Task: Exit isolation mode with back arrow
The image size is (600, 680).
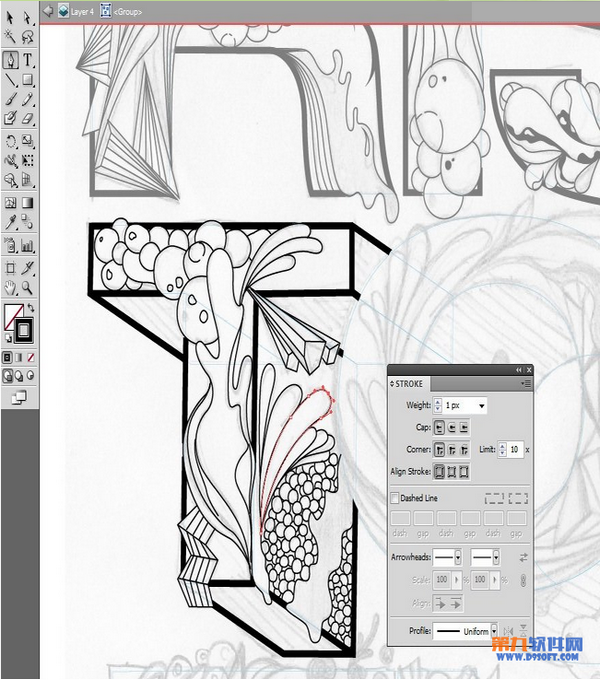Action: [48, 11]
